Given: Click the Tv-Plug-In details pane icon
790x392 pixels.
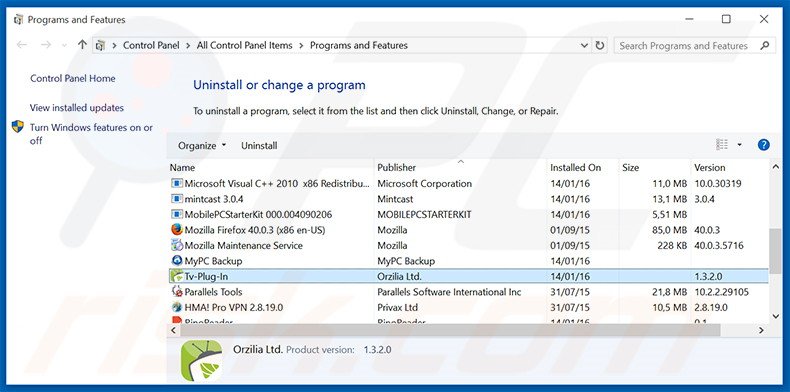Looking at the screenshot, I should point(201,361).
